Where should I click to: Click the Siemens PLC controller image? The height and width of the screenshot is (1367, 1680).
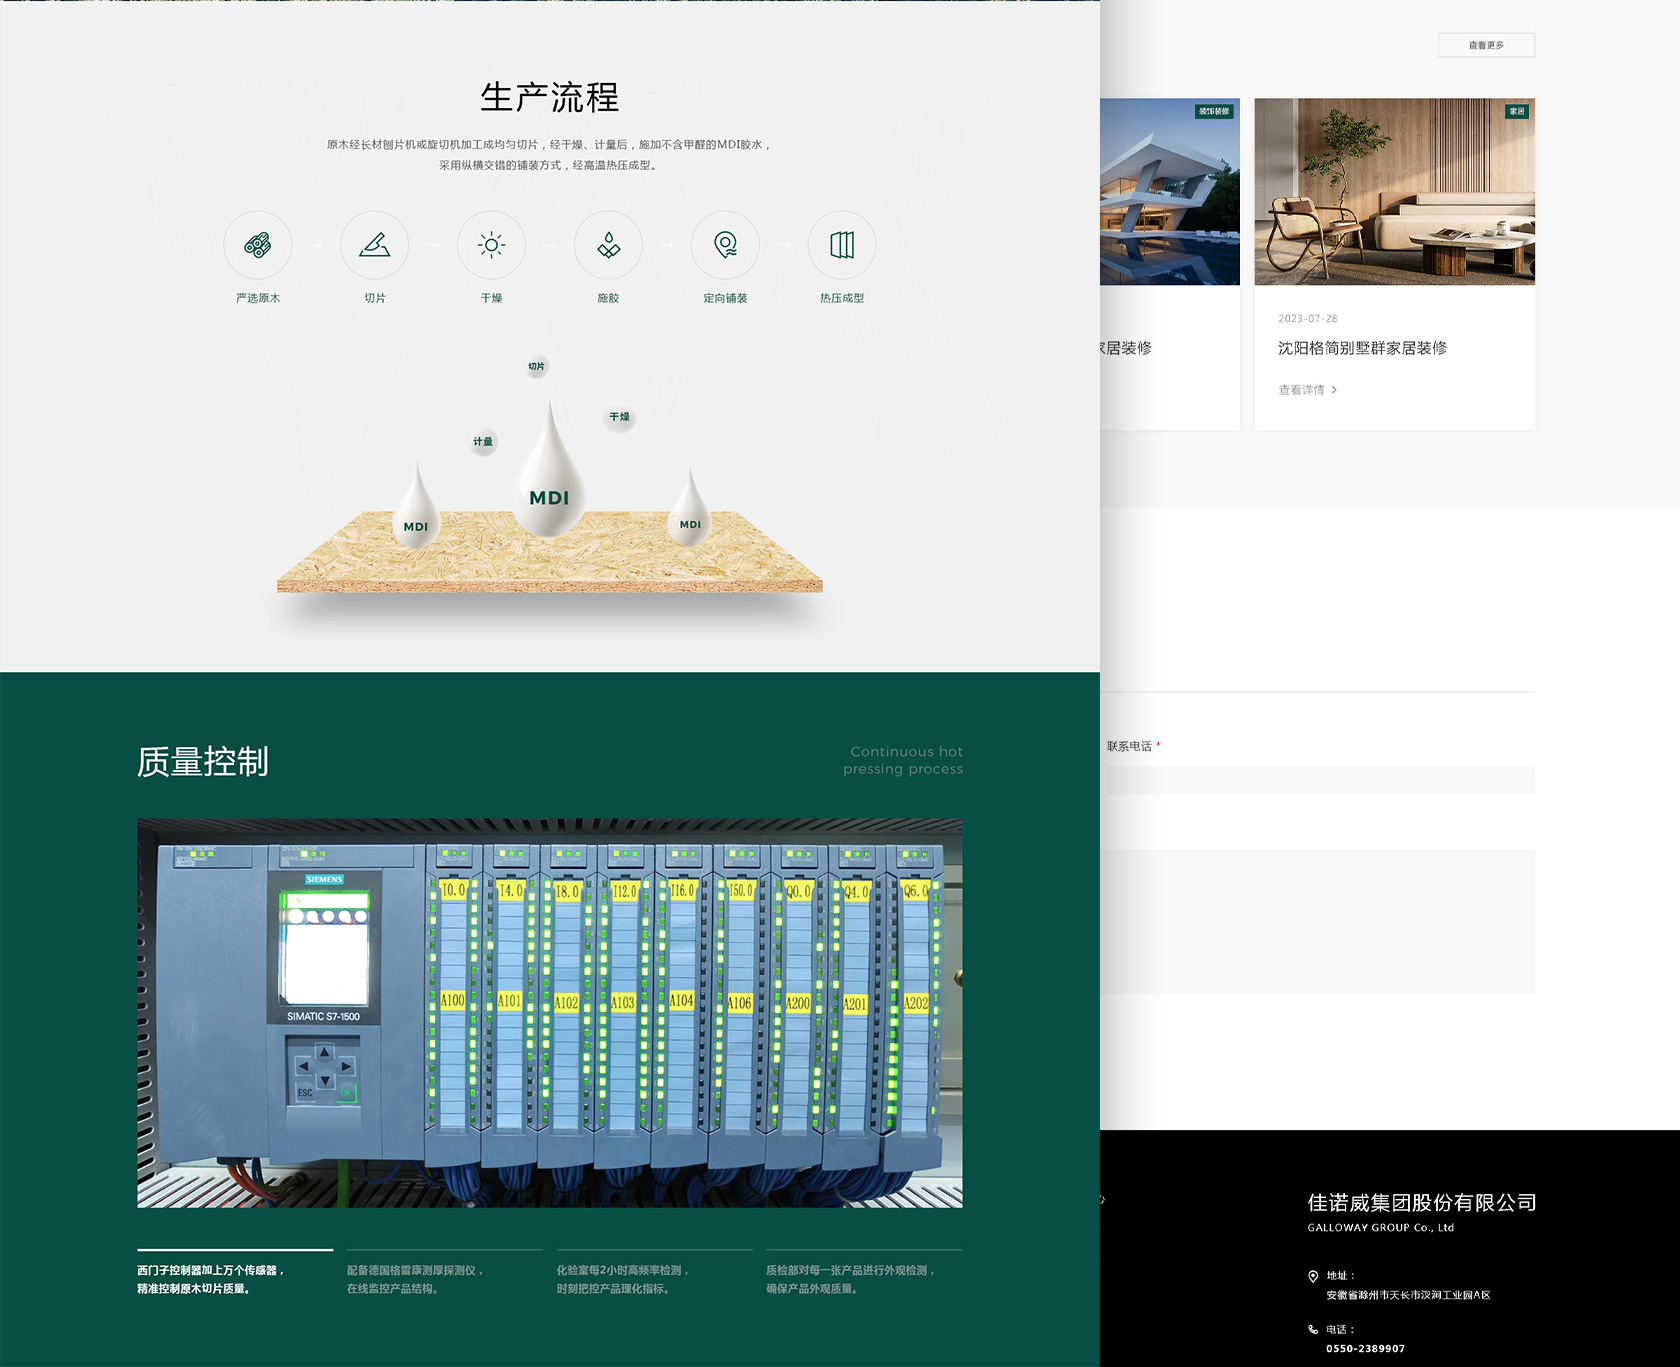tap(549, 1012)
